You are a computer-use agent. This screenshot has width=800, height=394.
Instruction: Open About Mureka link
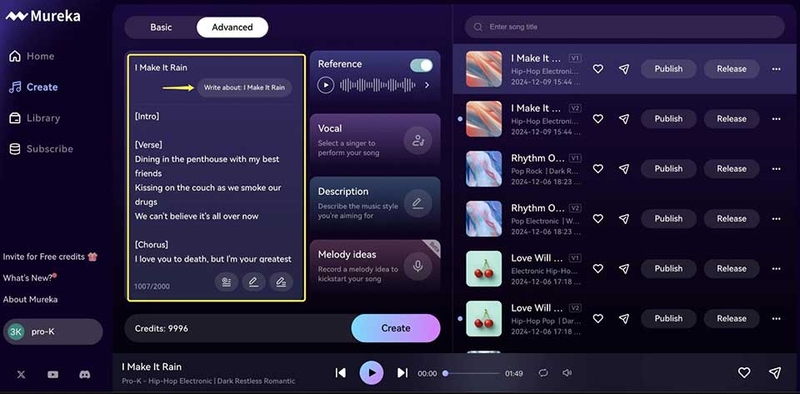coord(30,300)
